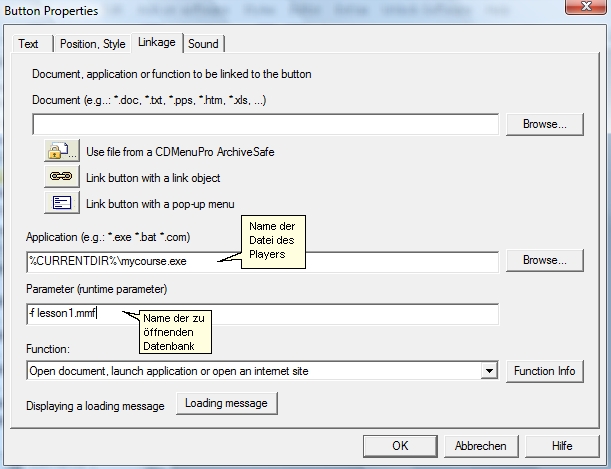611x469 pixels.
Task: Expand the Function dropdown arrow
Action: tap(489, 371)
